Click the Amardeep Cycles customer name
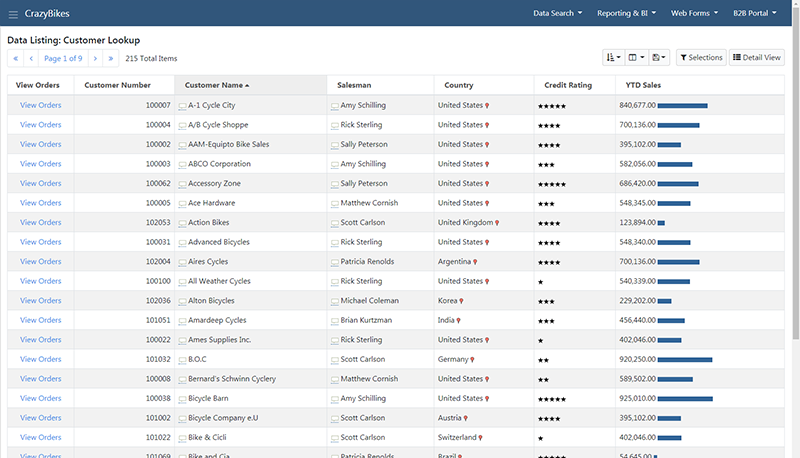The width and height of the screenshot is (800, 458). pos(217,320)
